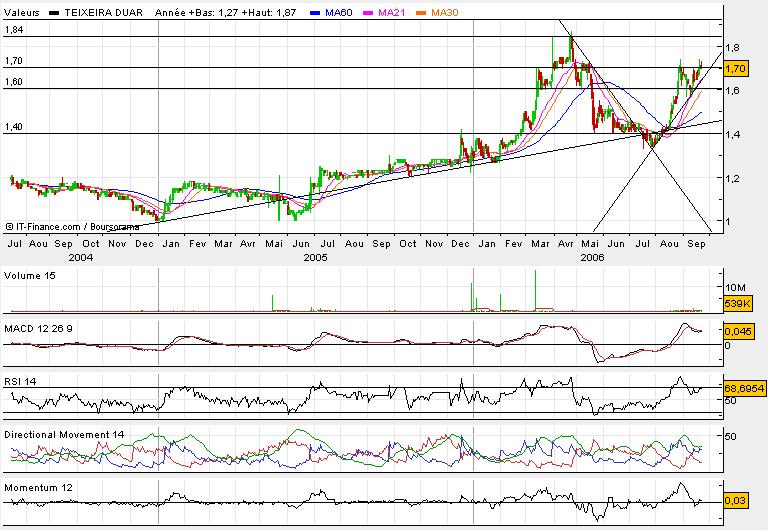Click the orange MA30 legend swatch
This screenshot has height=531, width=768.
coord(421,13)
